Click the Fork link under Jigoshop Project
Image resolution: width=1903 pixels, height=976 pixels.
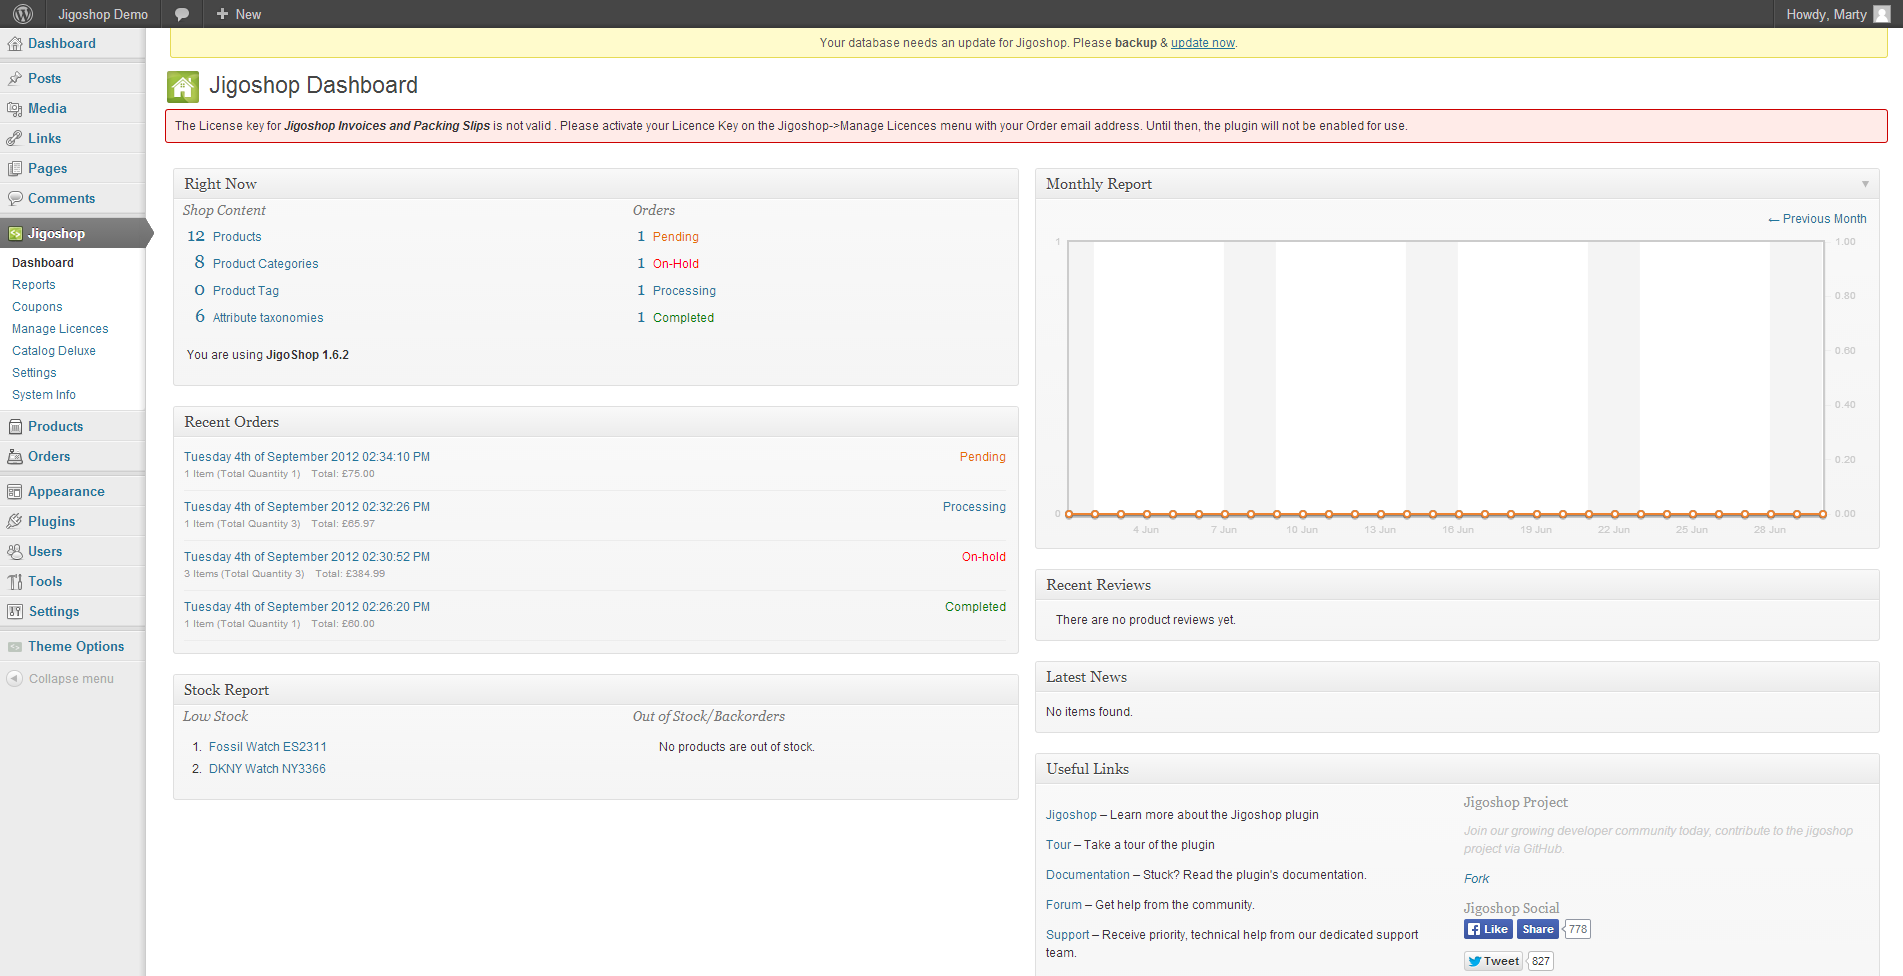click(x=1476, y=879)
